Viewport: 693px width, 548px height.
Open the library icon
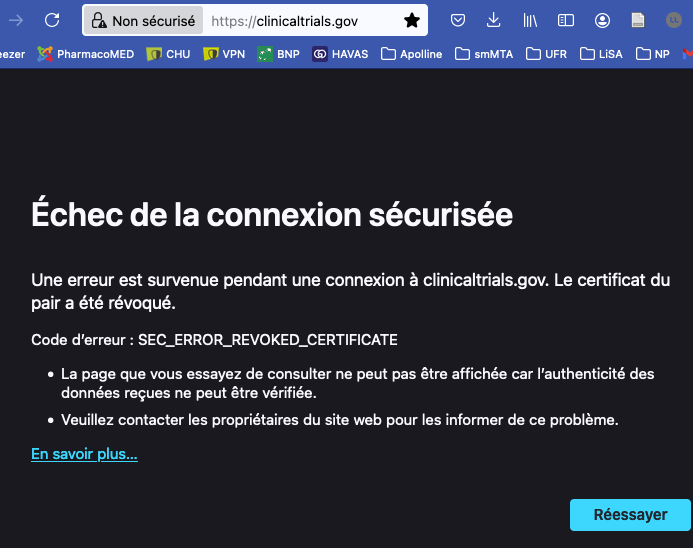pyautogui.click(x=530, y=20)
